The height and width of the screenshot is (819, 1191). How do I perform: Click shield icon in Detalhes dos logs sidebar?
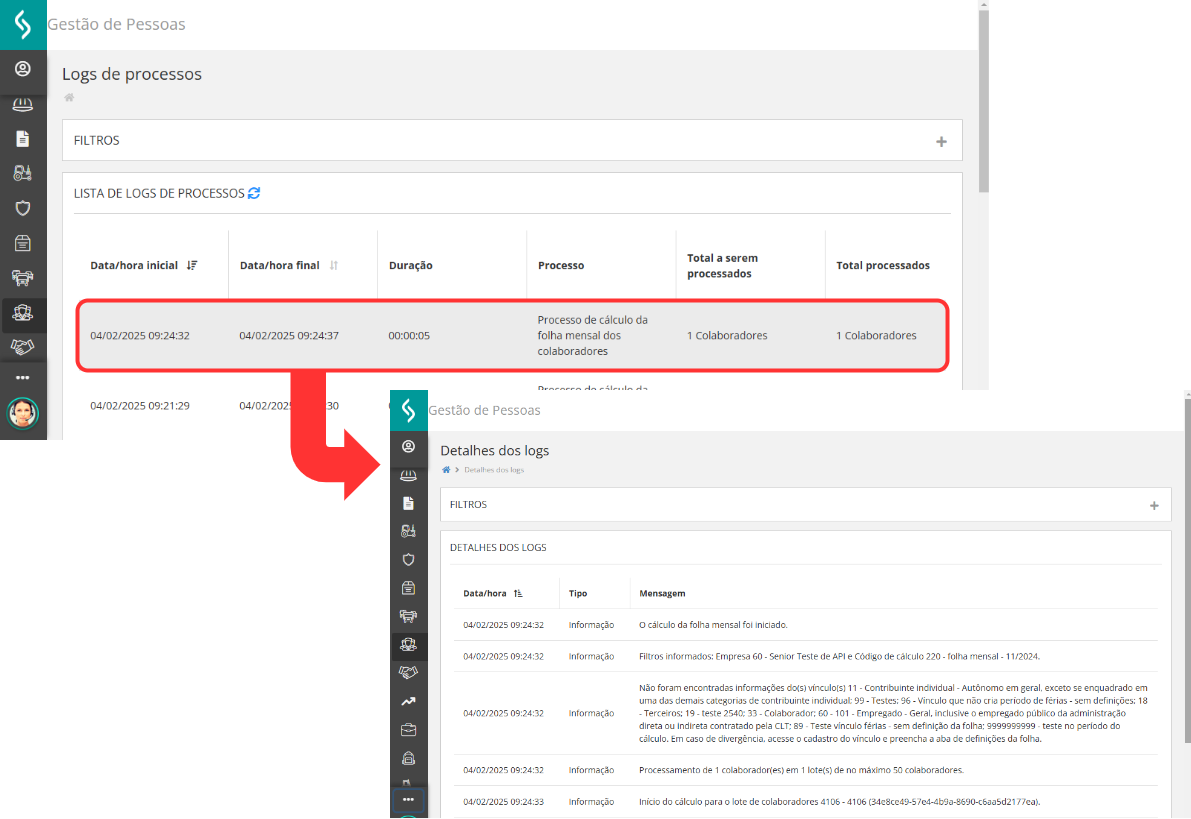tap(409, 560)
